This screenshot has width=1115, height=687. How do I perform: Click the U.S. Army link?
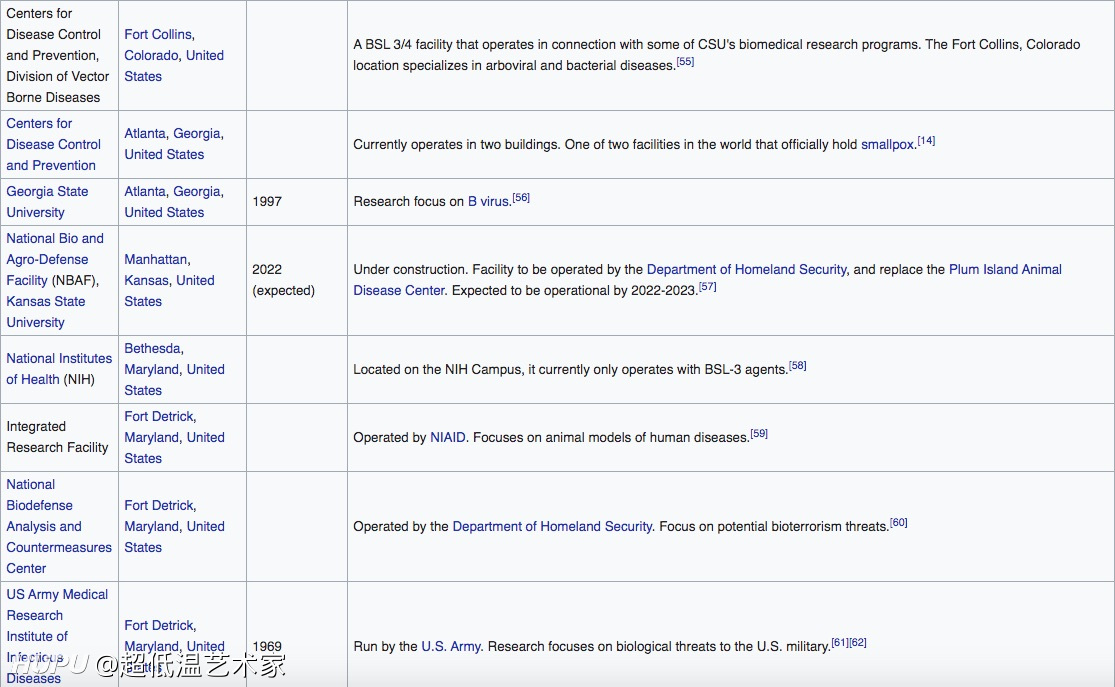tap(452, 646)
